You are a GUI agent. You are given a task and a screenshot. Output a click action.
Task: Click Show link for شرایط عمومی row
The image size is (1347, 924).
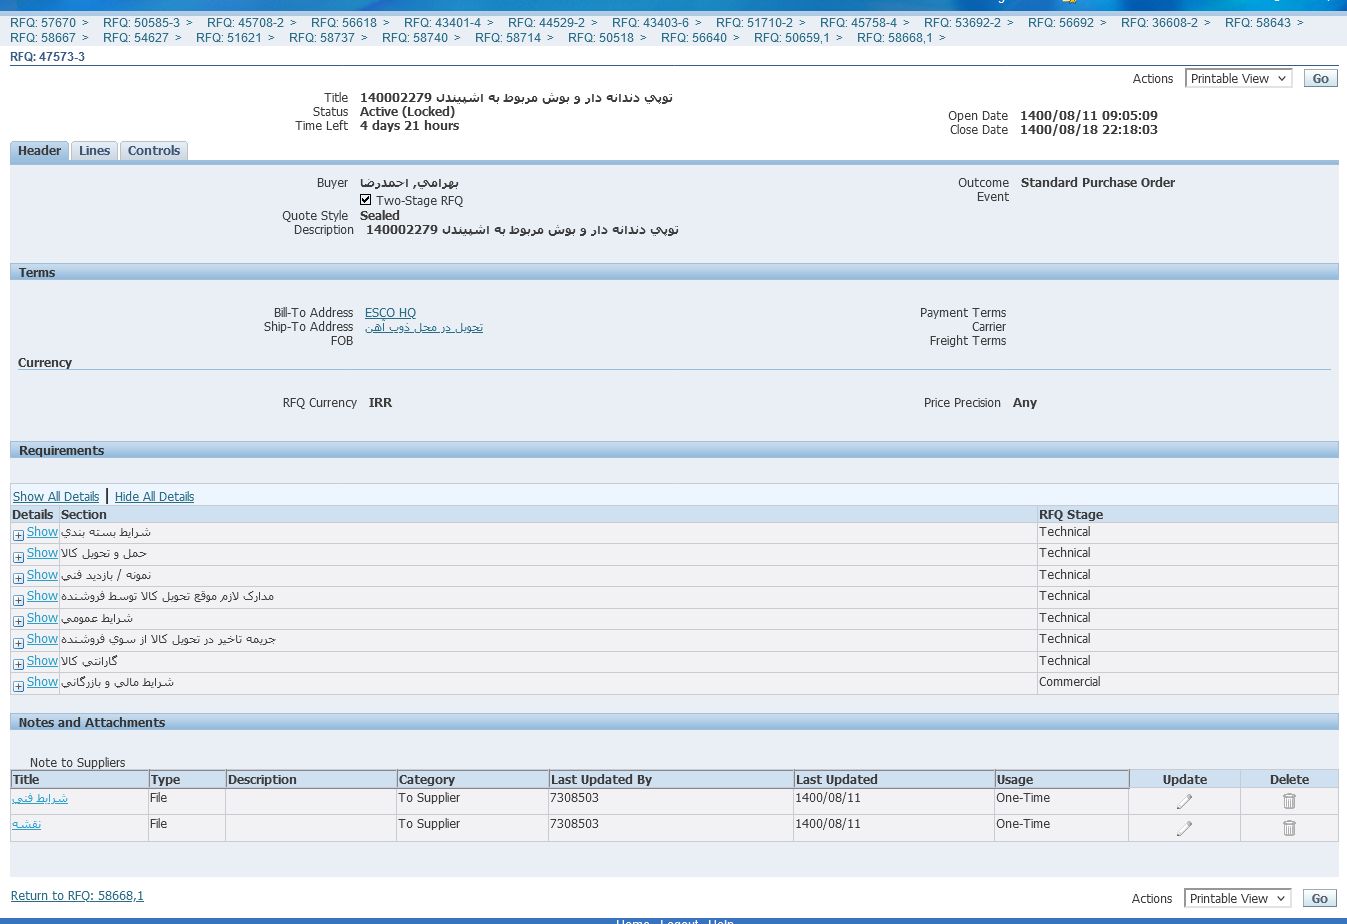pos(42,618)
